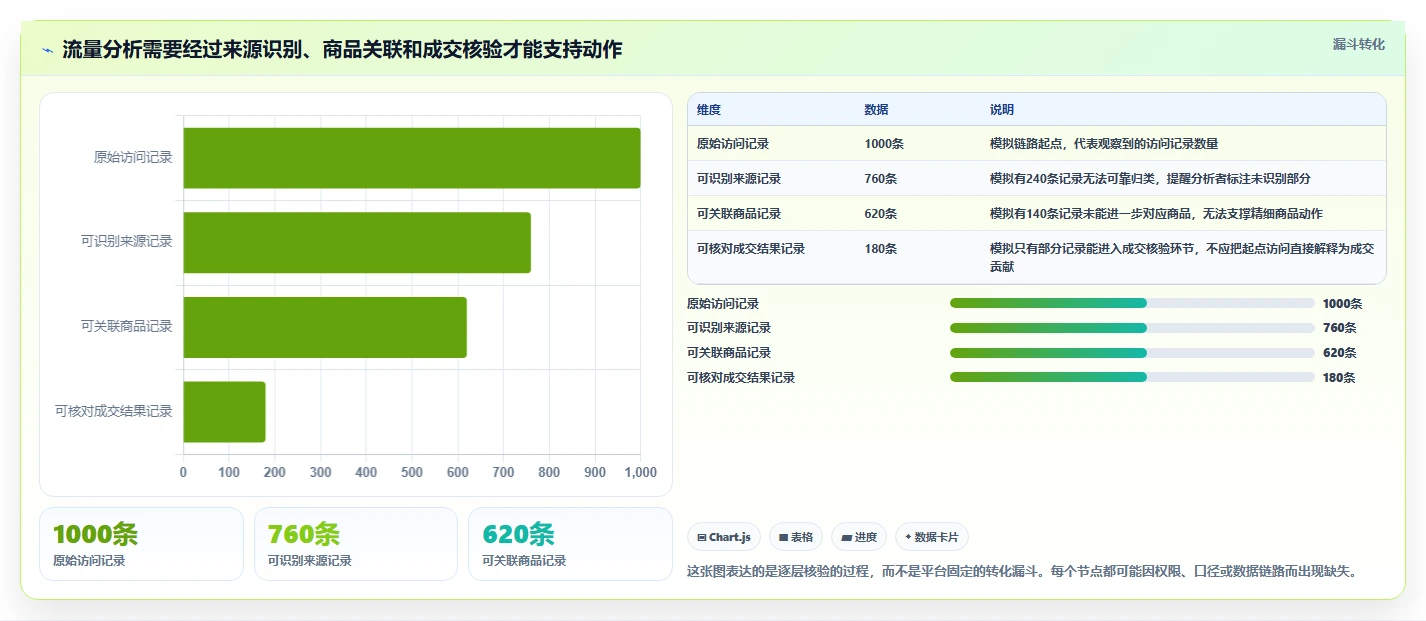Click table value 1000条
This screenshot has width=1426, height=621.
[x=884, y=144]
